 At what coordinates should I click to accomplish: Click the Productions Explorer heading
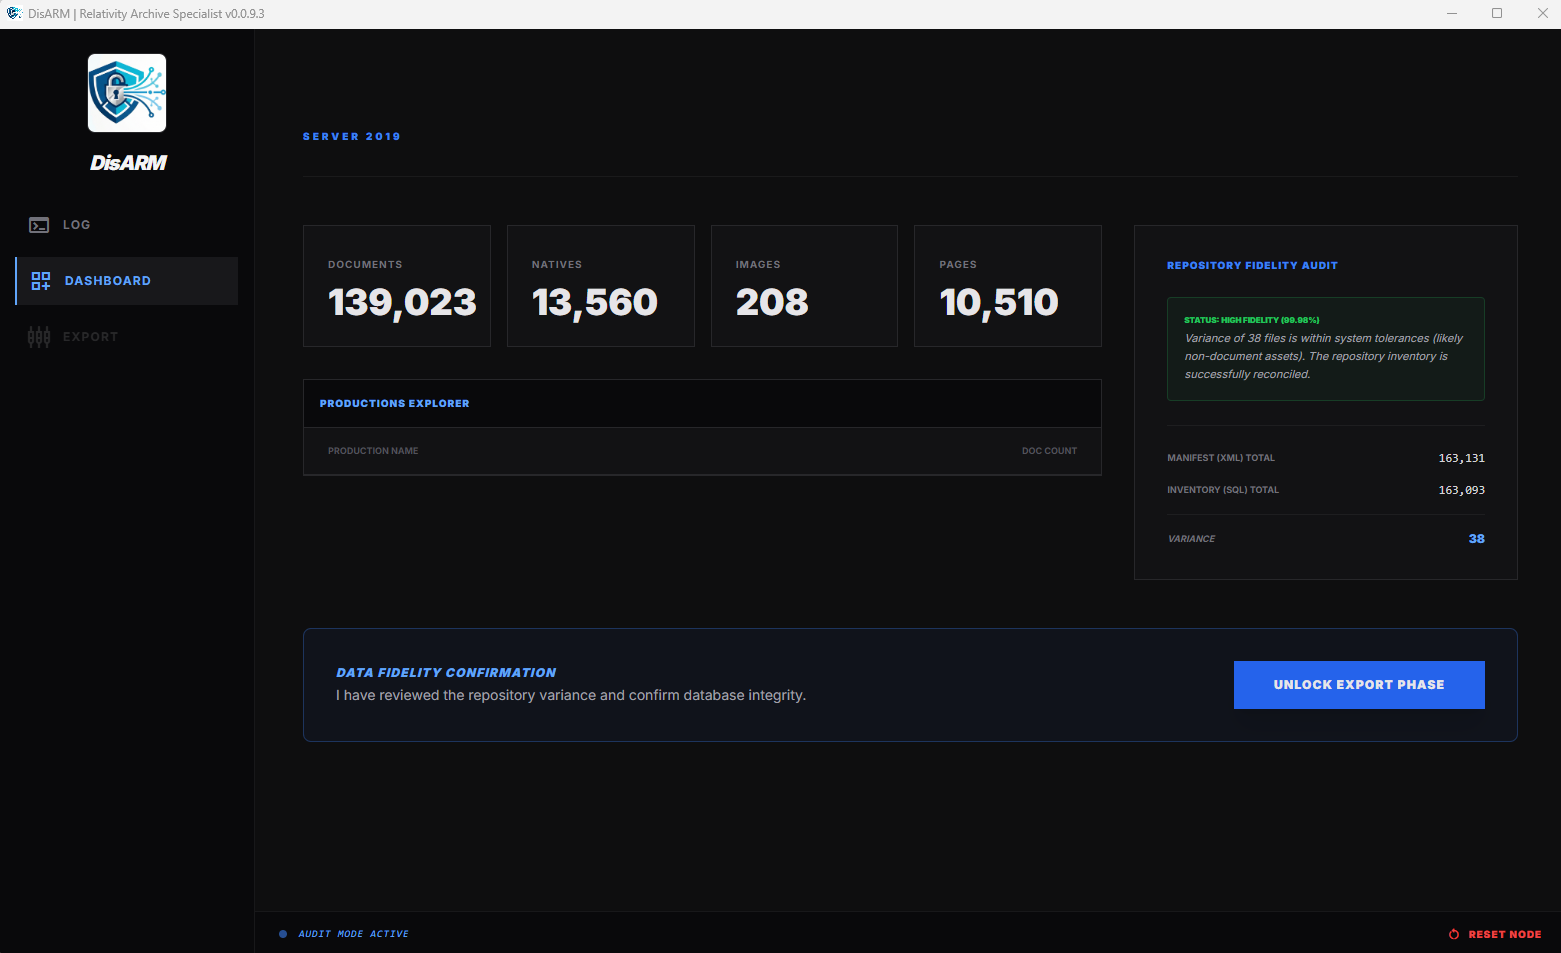(x=394, y=404)
